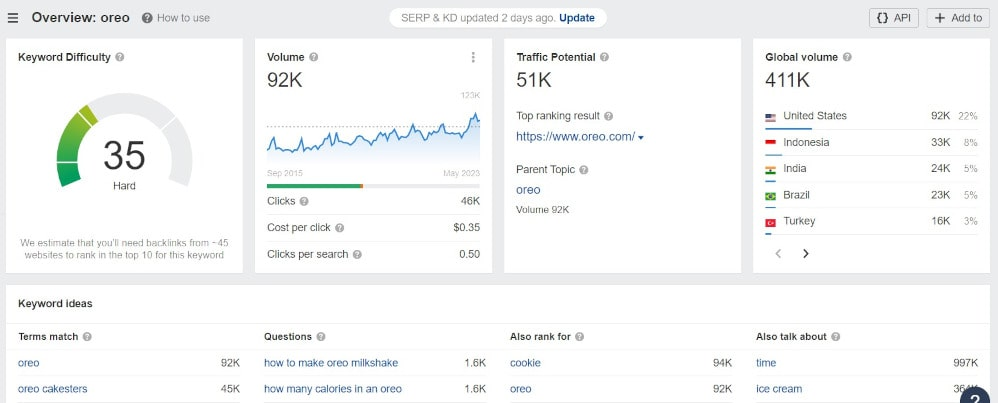Open the time keyword link
This screenshot has height=403, width=998.
(766, 363)
